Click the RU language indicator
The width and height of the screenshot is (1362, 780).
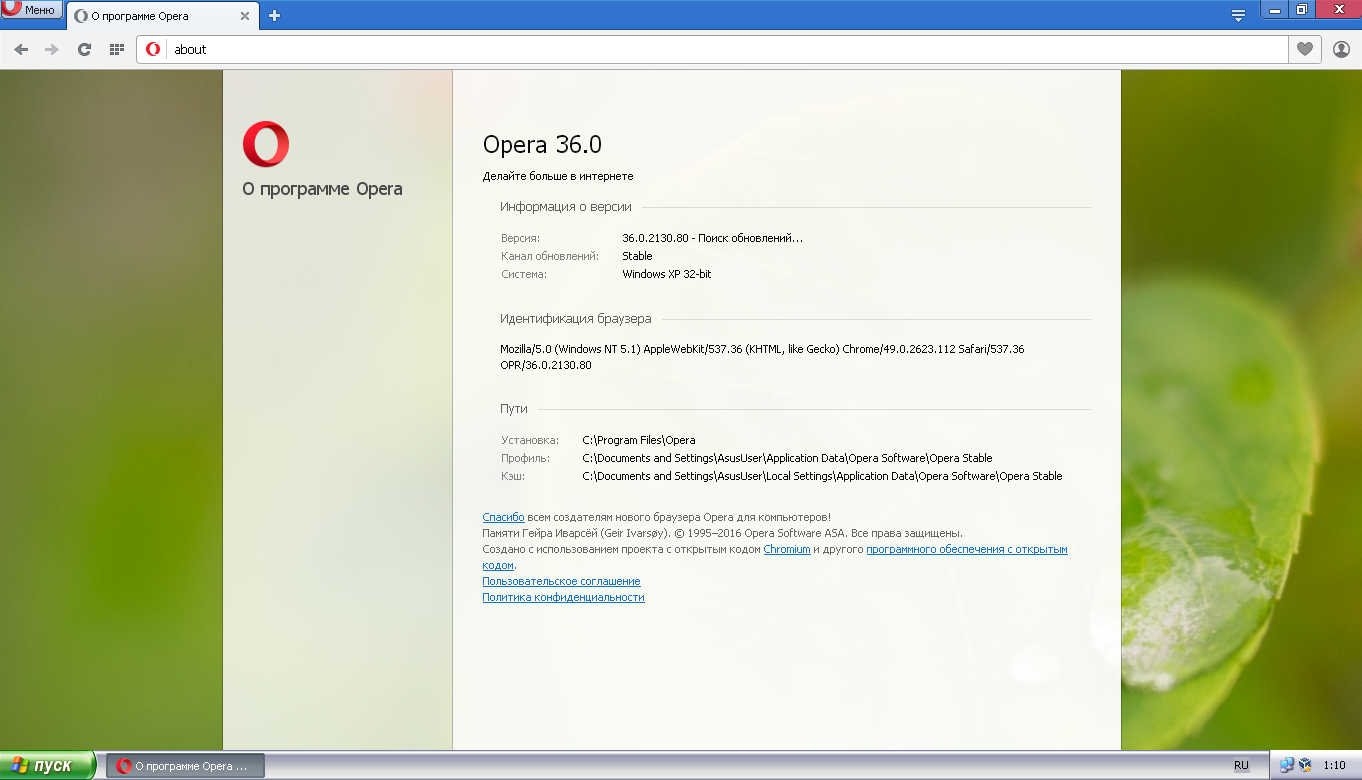coord(1241,765)
